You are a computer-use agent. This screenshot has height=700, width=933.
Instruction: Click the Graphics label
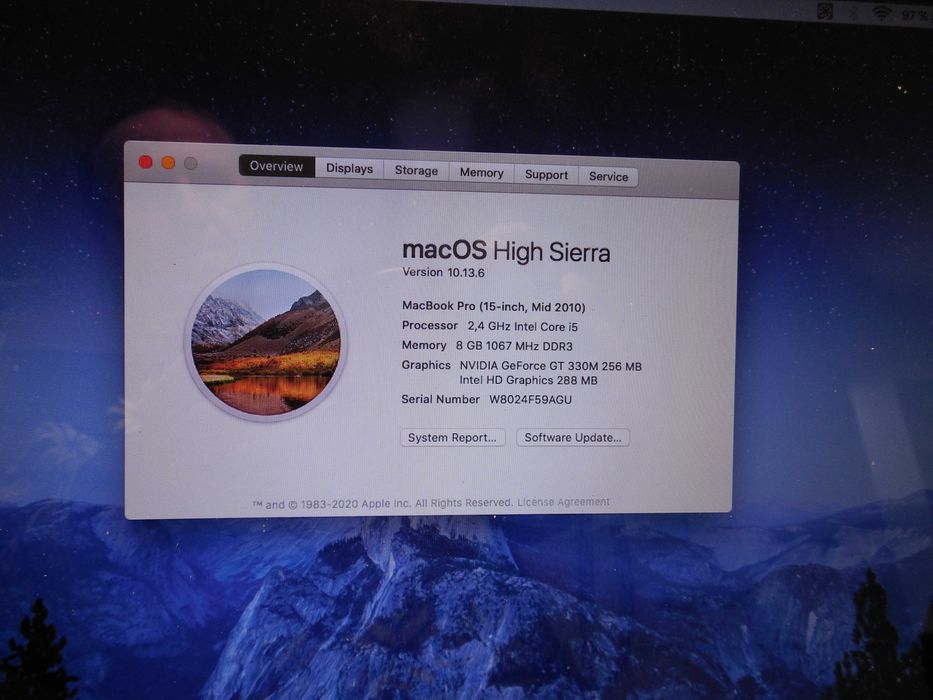pyautogui.click(x=426, y=365)
